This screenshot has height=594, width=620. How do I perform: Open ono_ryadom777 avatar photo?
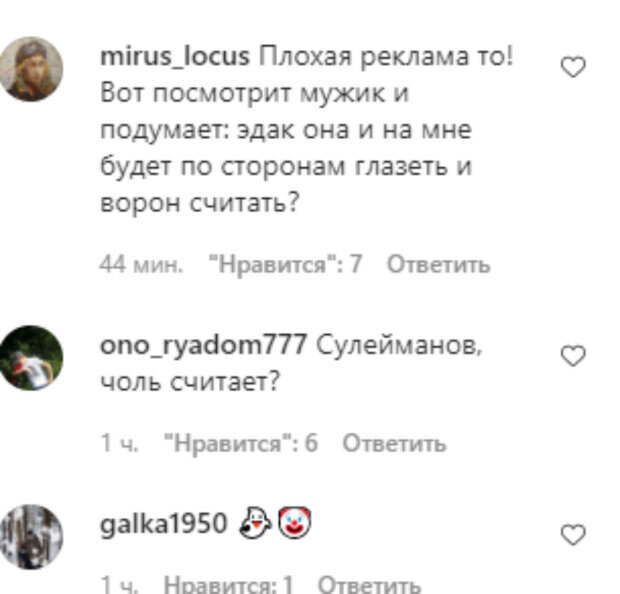click(x=31, y=358)
